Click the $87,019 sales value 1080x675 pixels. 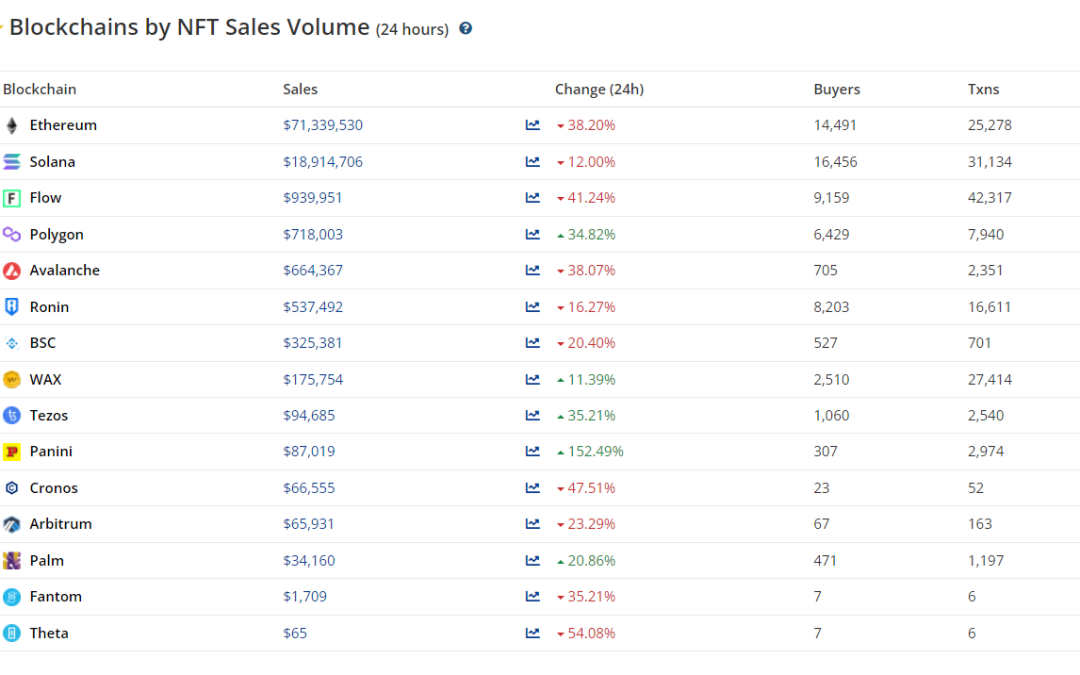(309, 451)
